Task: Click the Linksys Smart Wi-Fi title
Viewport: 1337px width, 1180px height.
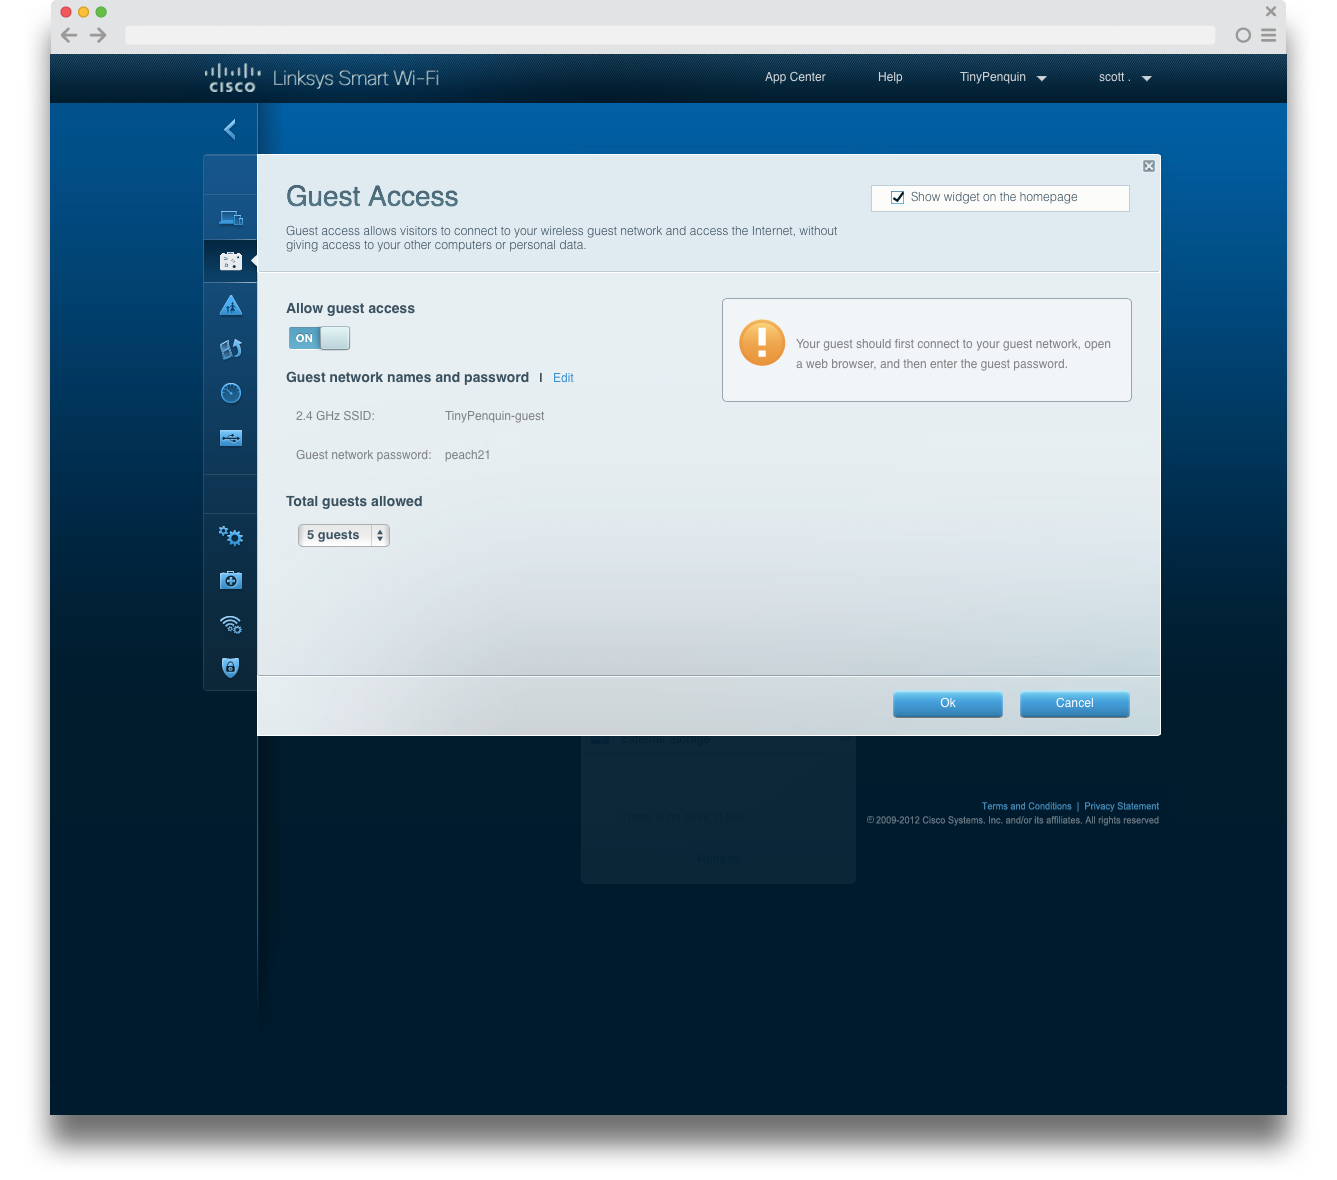Action: coord(355,78)
